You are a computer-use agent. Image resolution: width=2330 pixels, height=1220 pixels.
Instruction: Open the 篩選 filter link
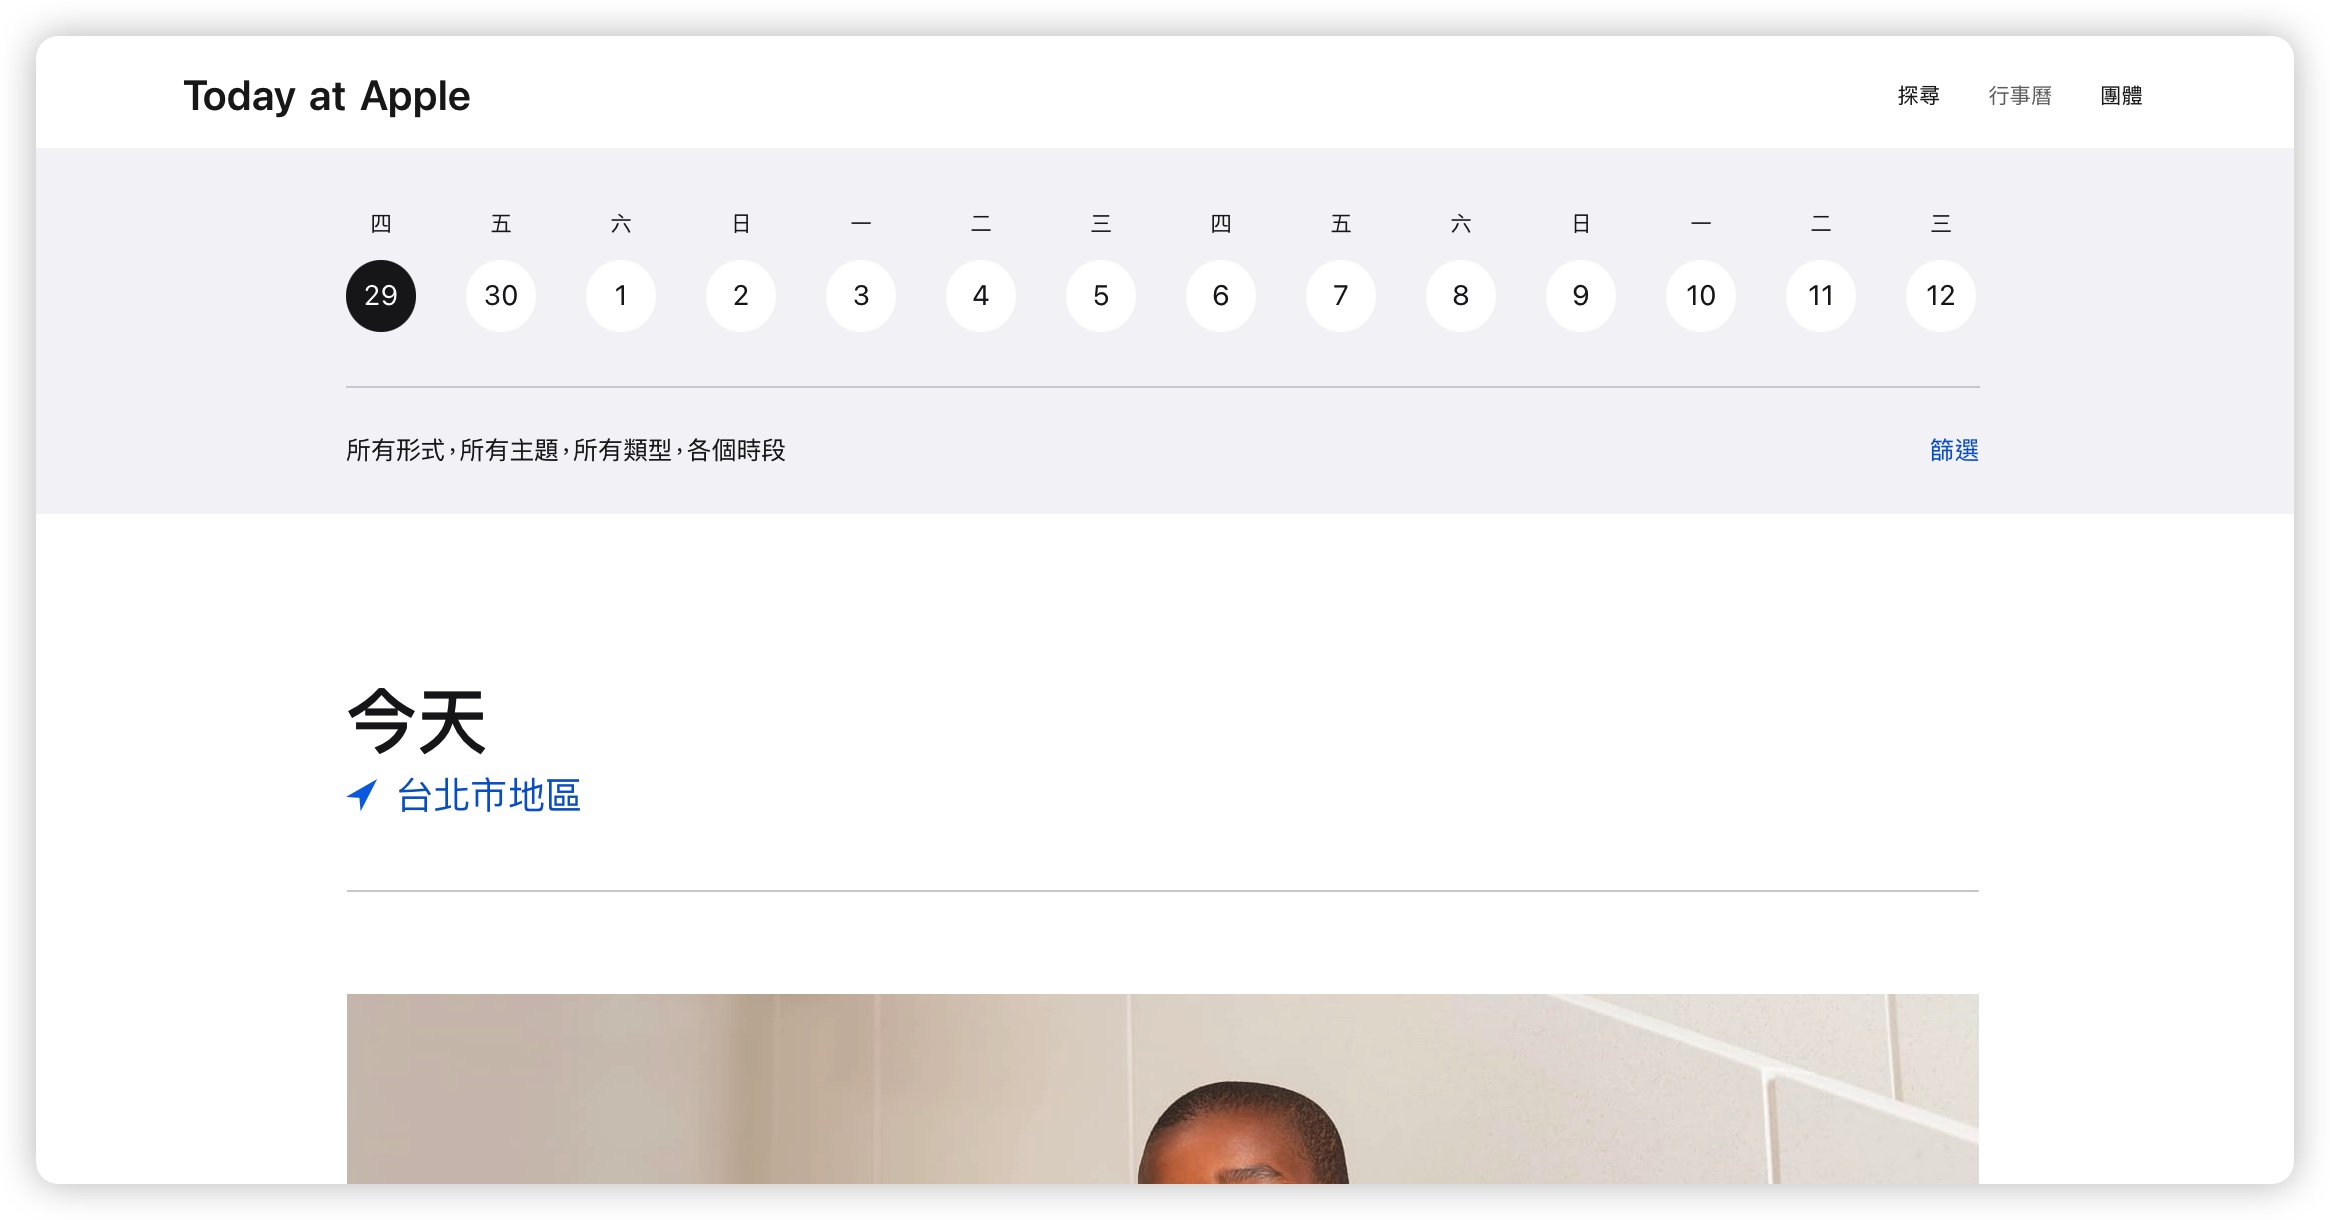1954,450
